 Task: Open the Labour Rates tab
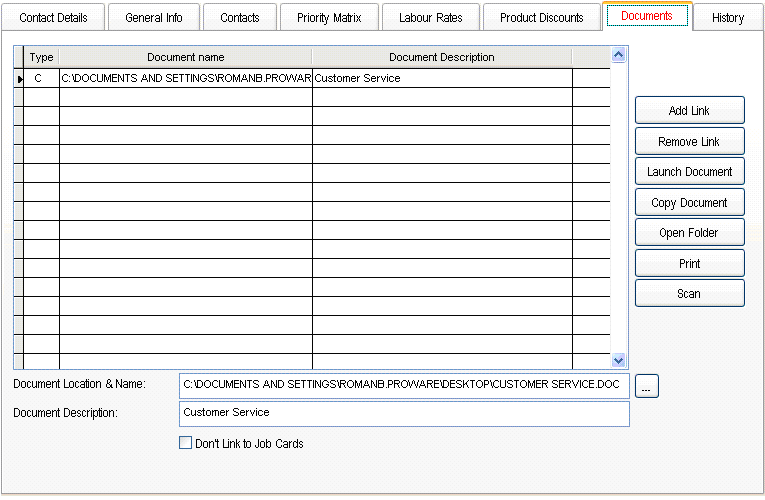(430, 18)
